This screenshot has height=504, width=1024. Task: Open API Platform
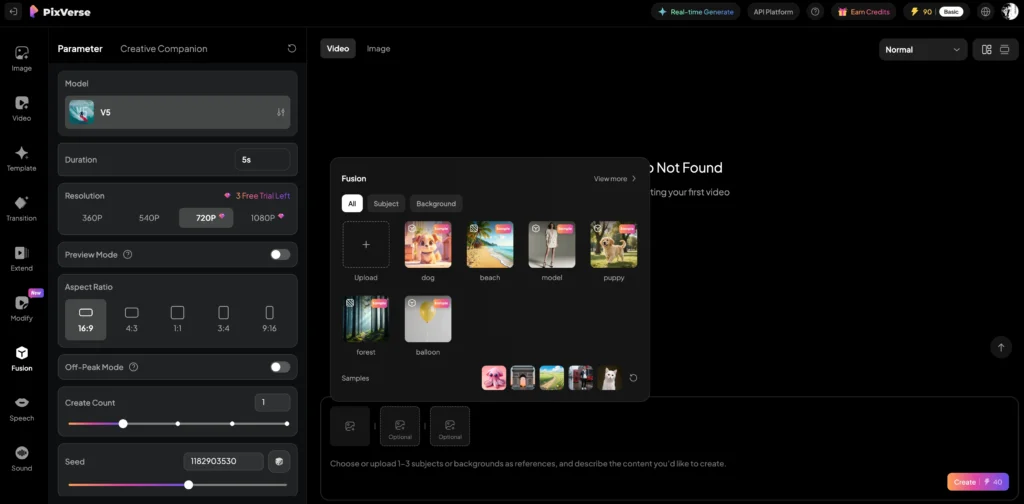(774, 12)
